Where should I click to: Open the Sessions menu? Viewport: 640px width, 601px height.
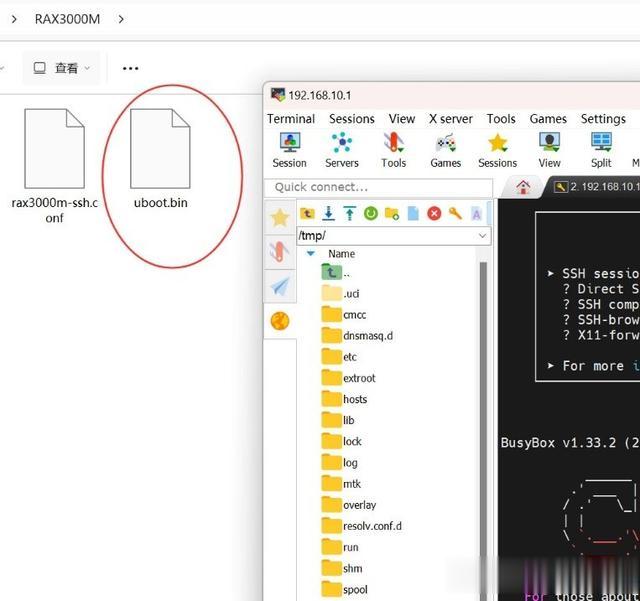(x=352, y=119)
